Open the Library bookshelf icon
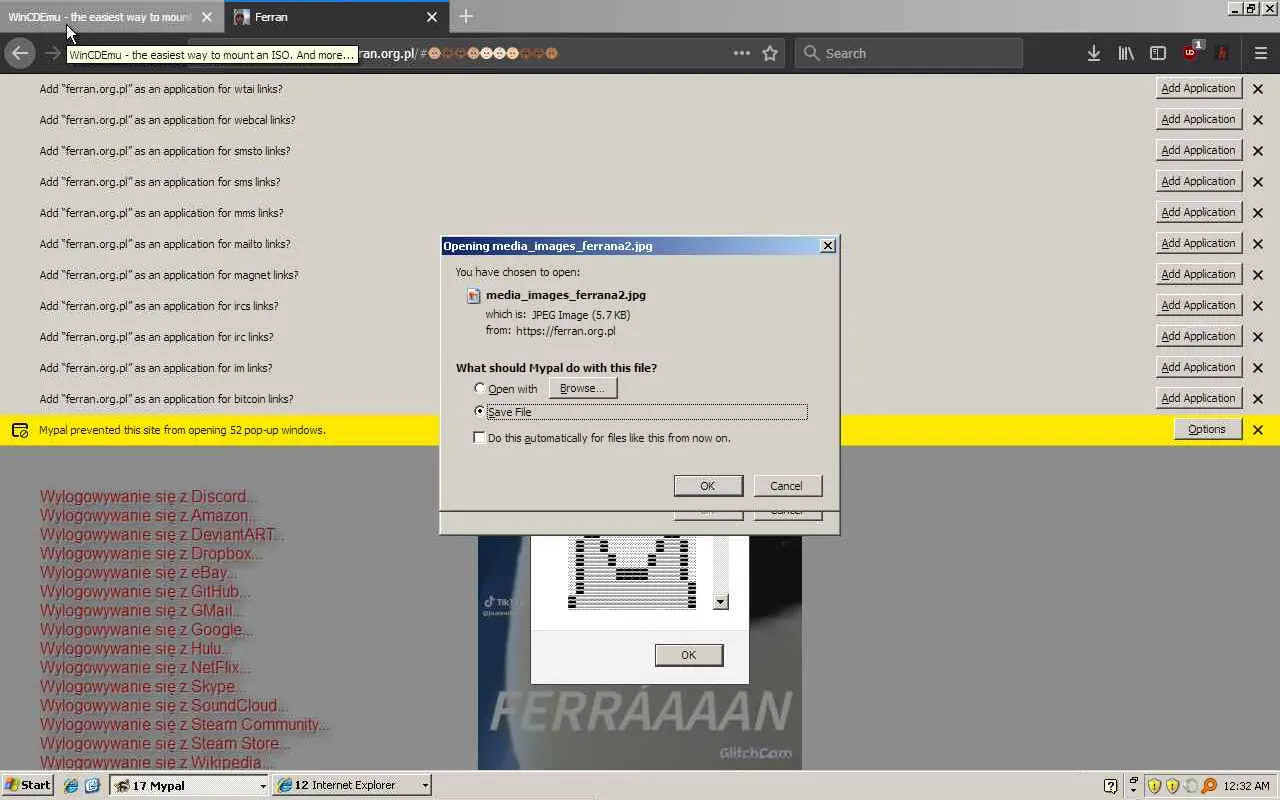This screenshot has height=800, width=1280. coord(1126,53)
